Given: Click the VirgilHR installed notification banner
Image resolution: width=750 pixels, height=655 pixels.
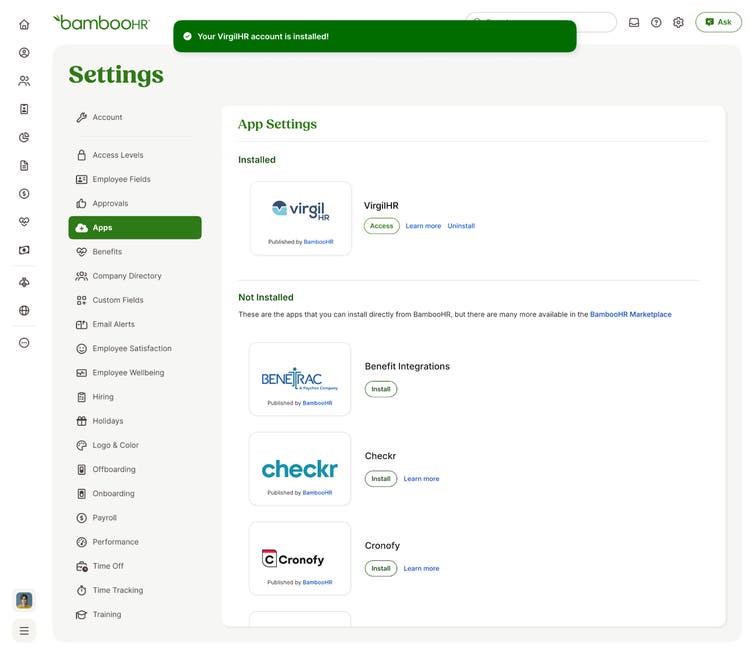Looking at the screenshot, I should (x=375, y=36).
